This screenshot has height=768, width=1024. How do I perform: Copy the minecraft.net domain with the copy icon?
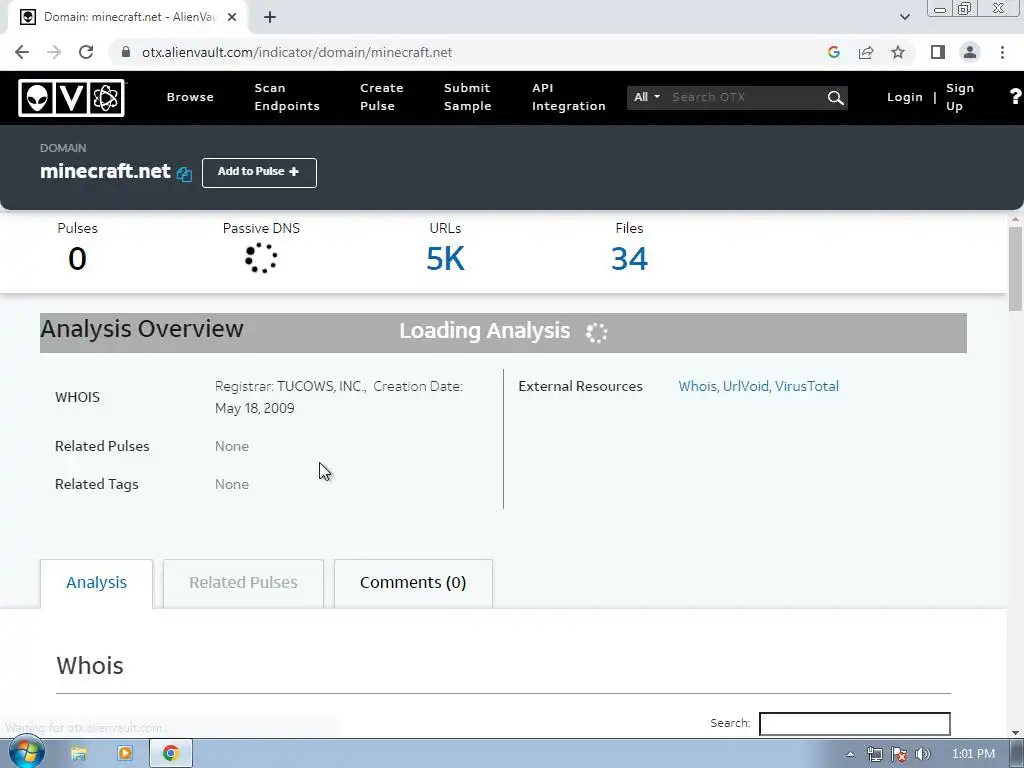(184, 174)
